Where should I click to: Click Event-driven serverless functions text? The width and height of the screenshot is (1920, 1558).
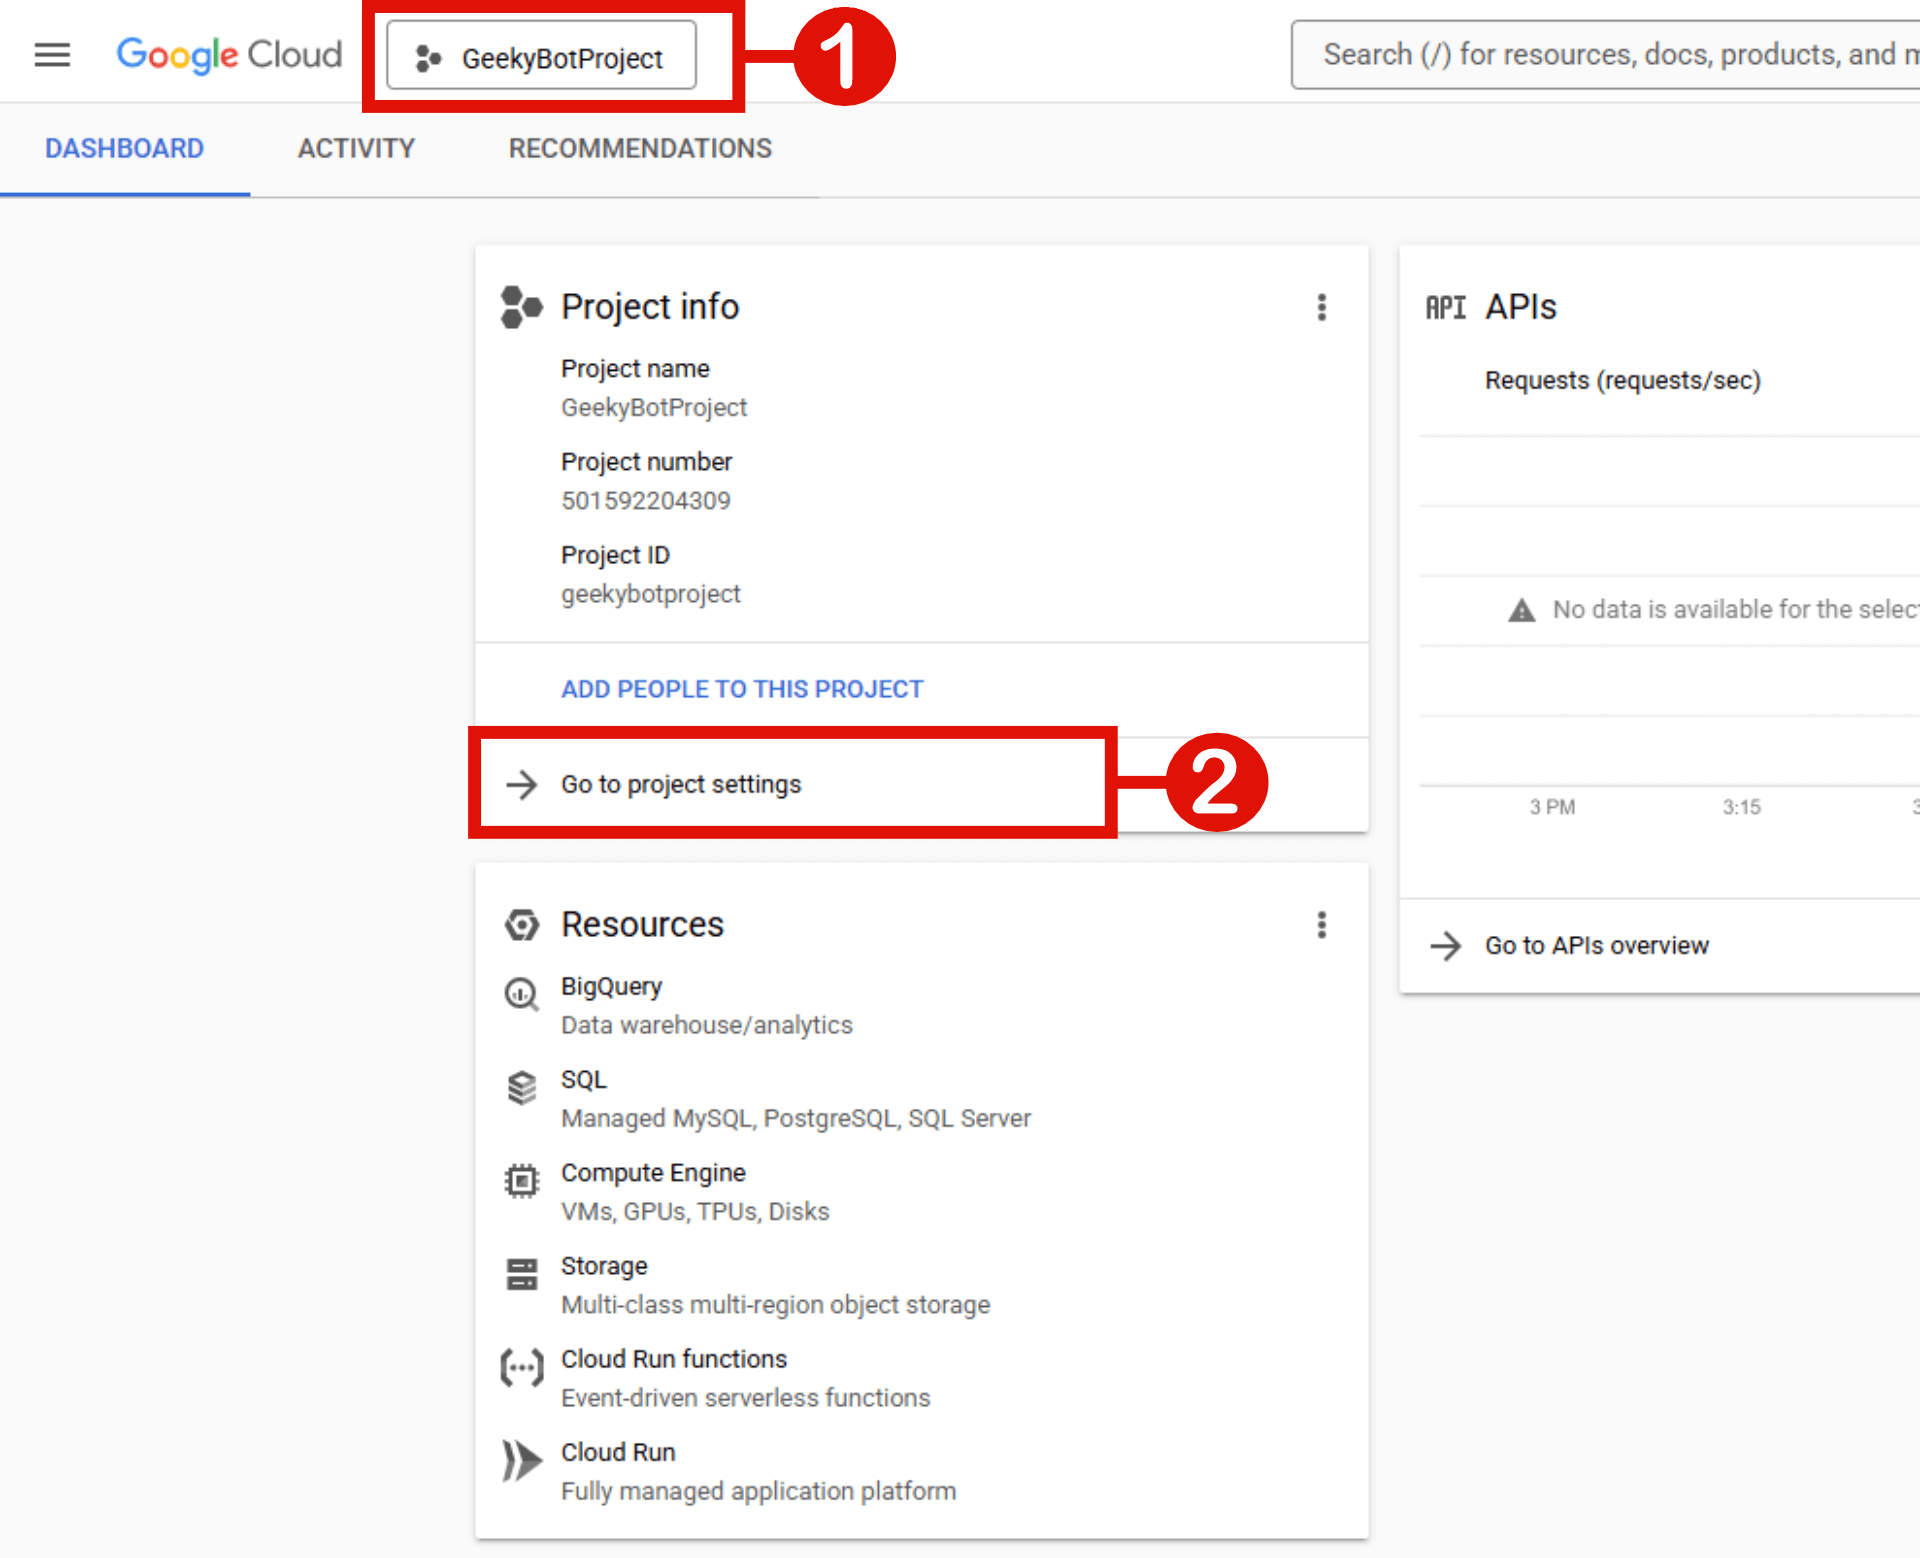pyautogui.click(x=745, y=1398)
